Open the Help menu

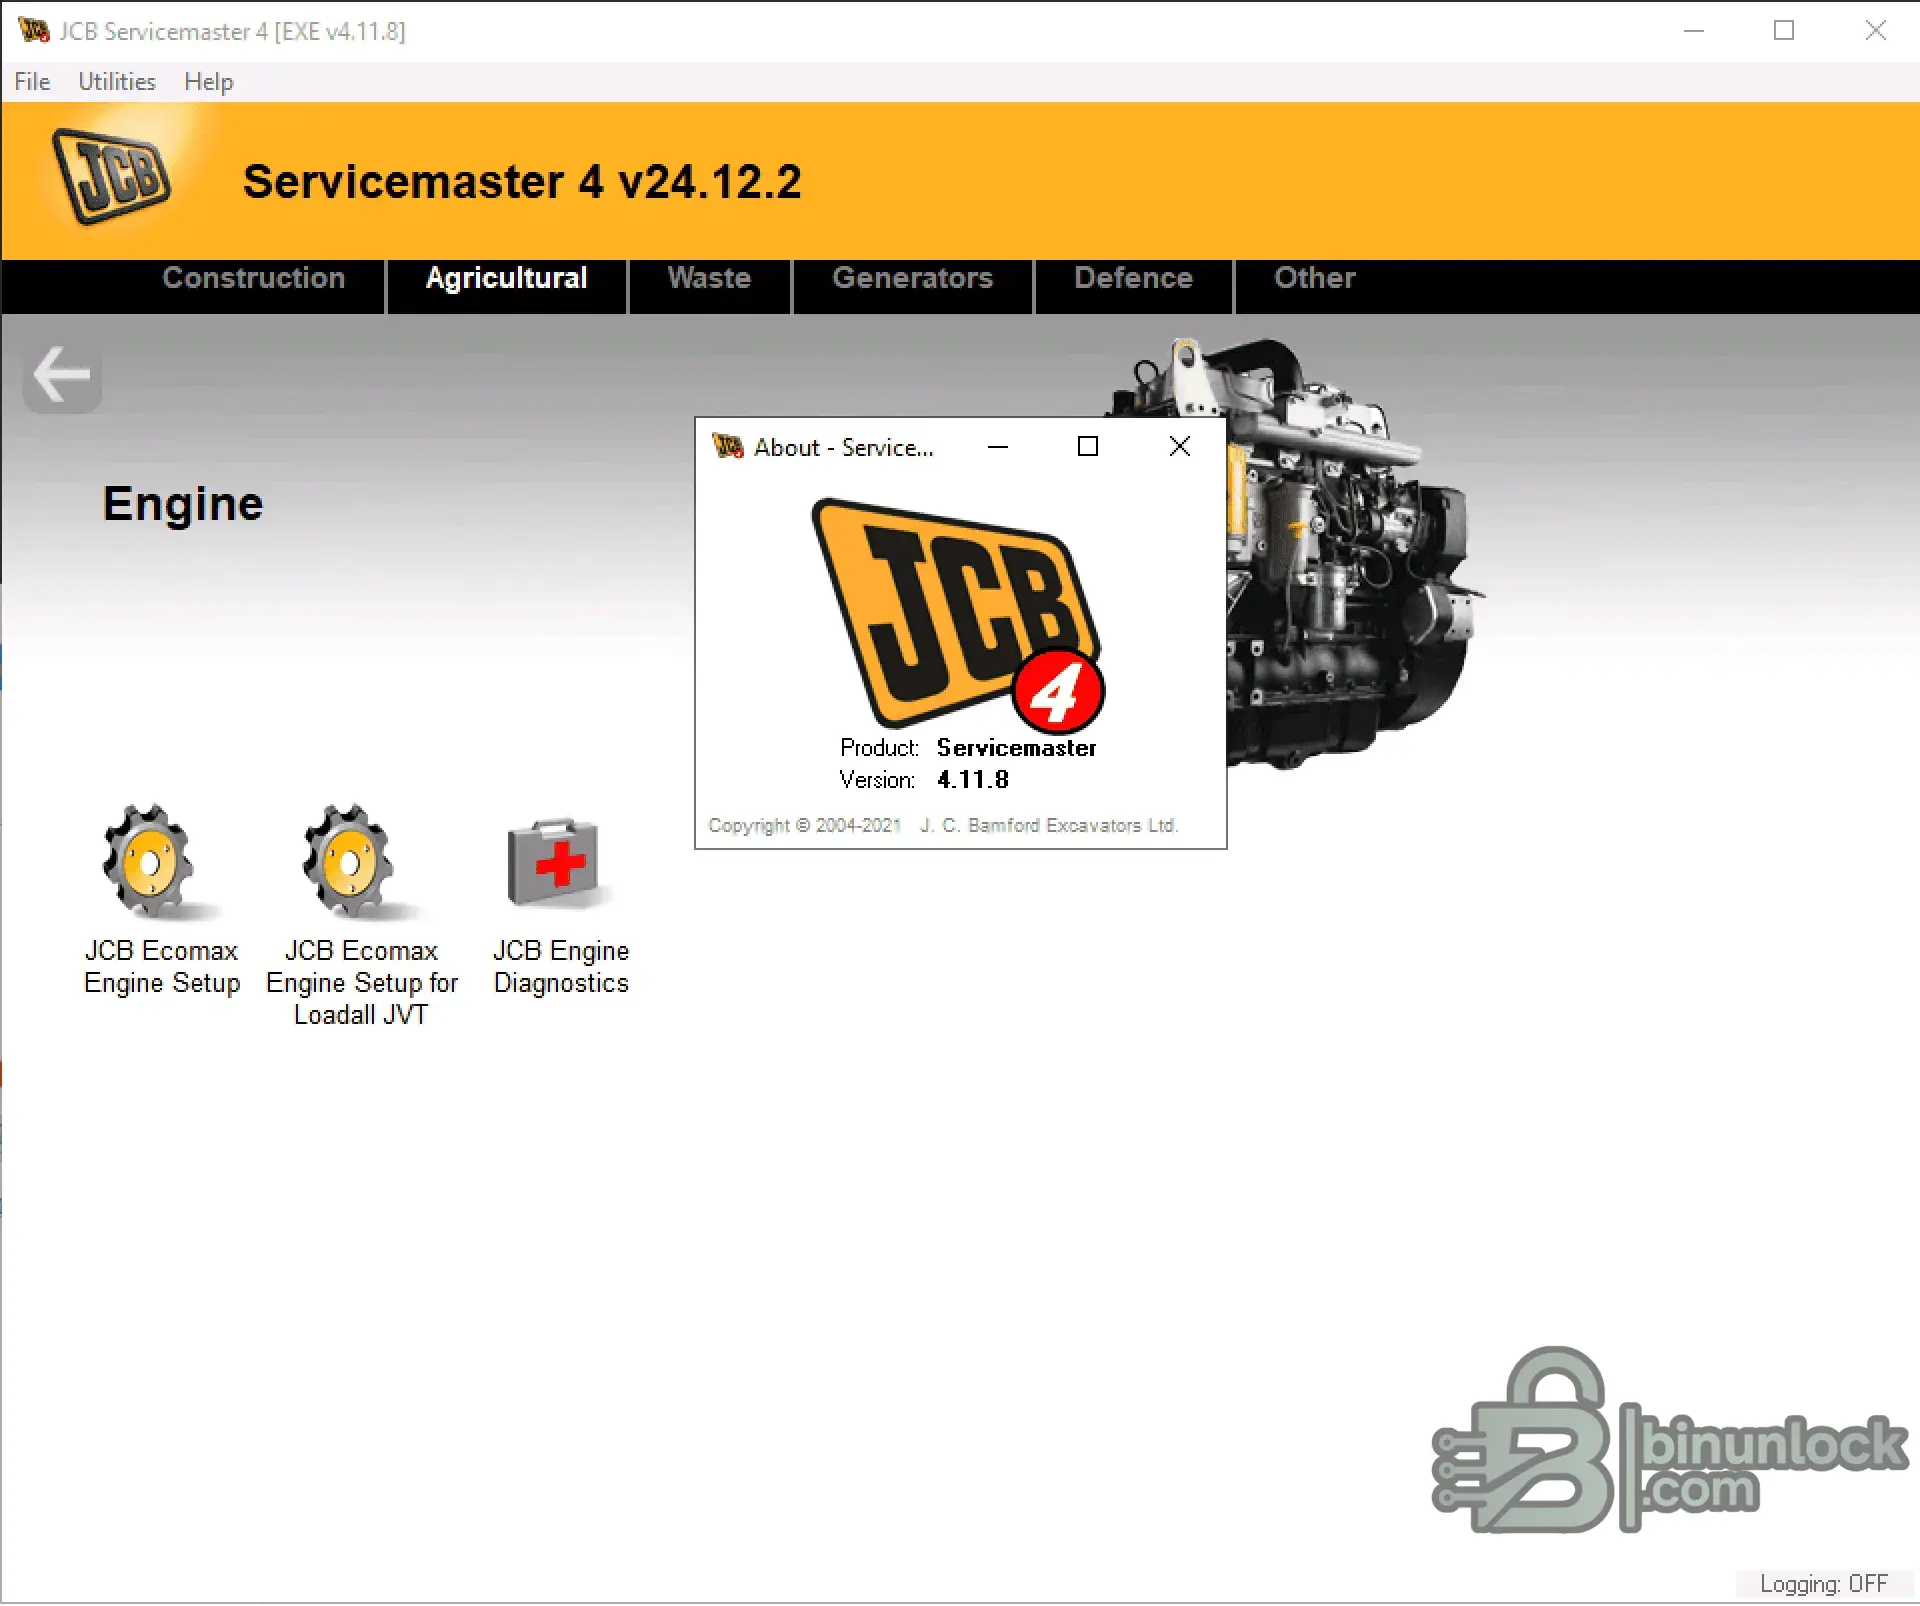coord(208,81)
